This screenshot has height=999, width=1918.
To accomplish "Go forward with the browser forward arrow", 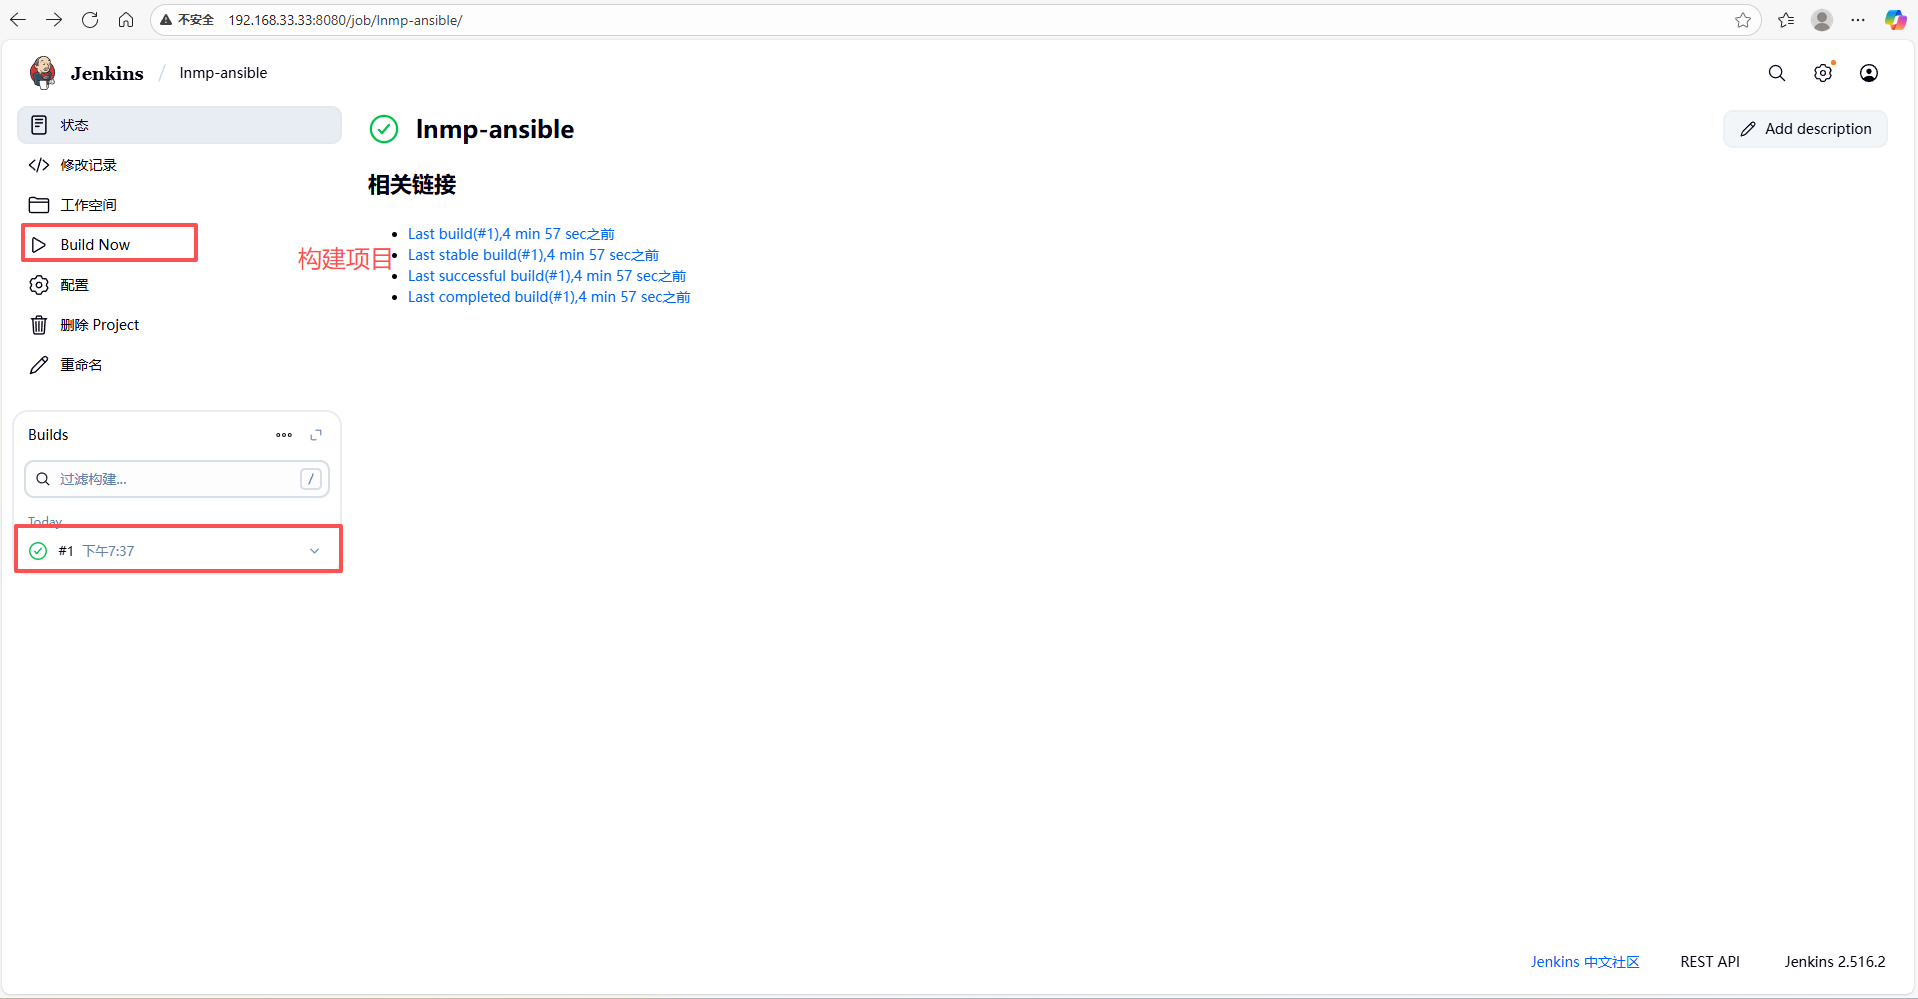I will click(x=54, y=20).
